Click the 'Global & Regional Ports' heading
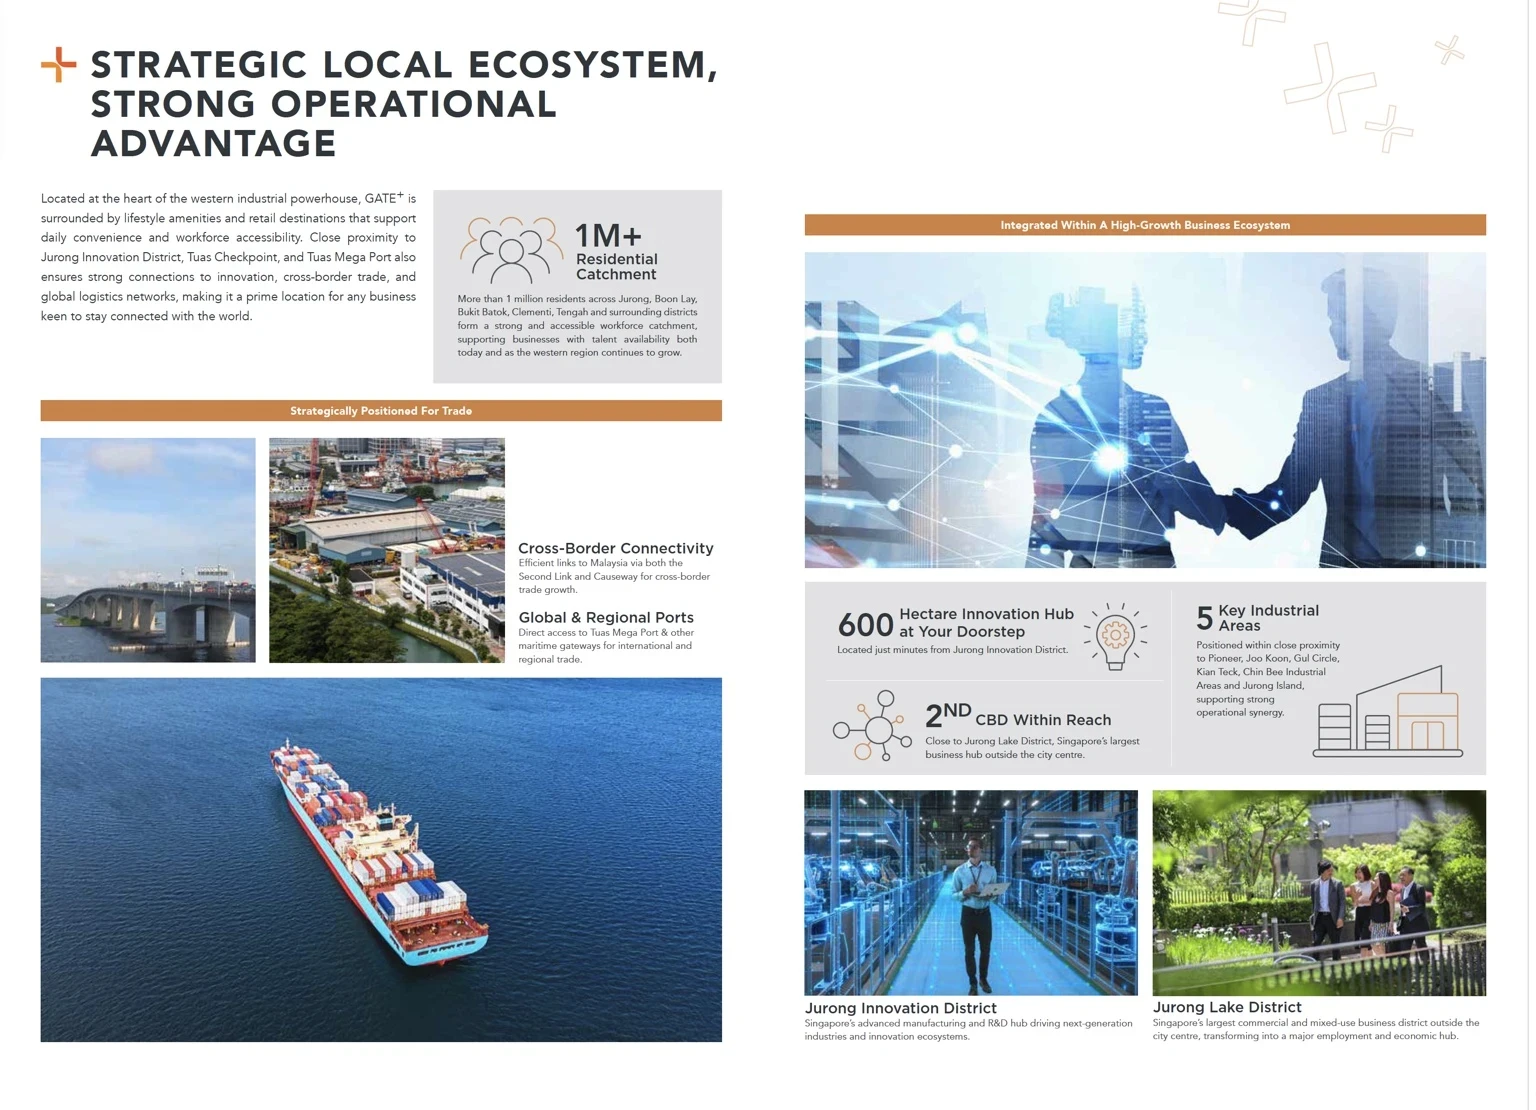This screenshot has height=1110, width=1536. tap(606, 618)
